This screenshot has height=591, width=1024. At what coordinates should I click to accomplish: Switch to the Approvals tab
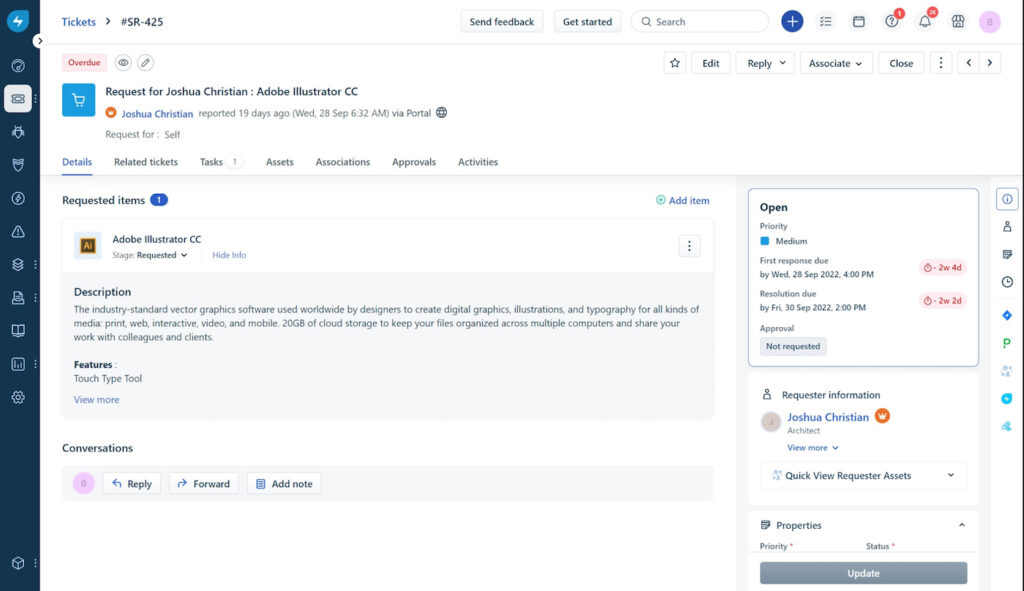pos(413,162)
